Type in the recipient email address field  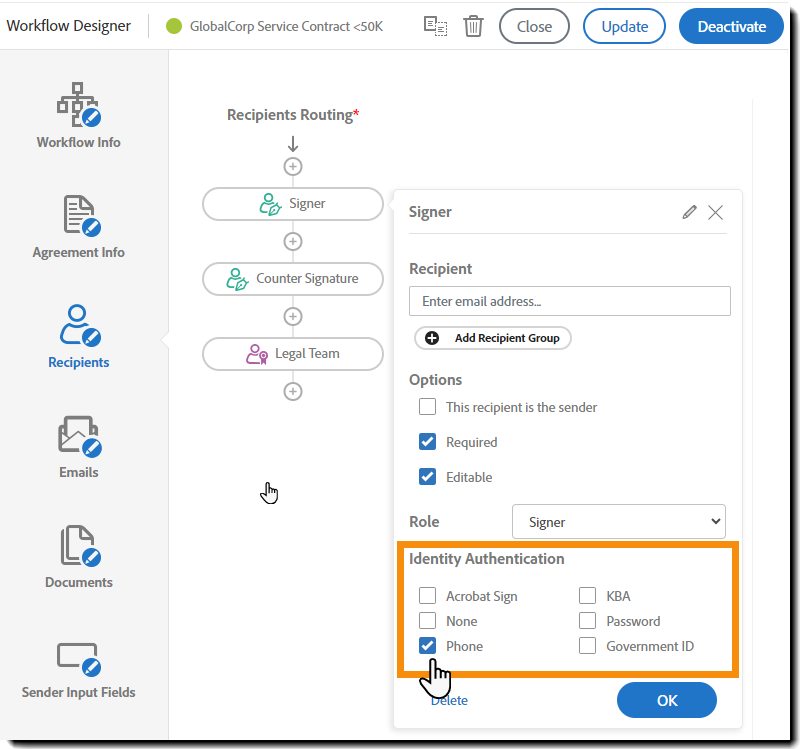pos(569,301)
